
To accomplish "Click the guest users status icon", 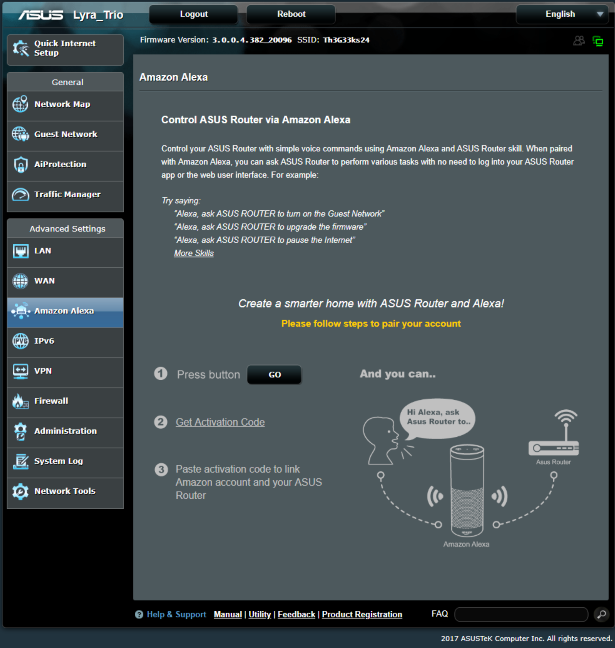I will coord(579,40).
